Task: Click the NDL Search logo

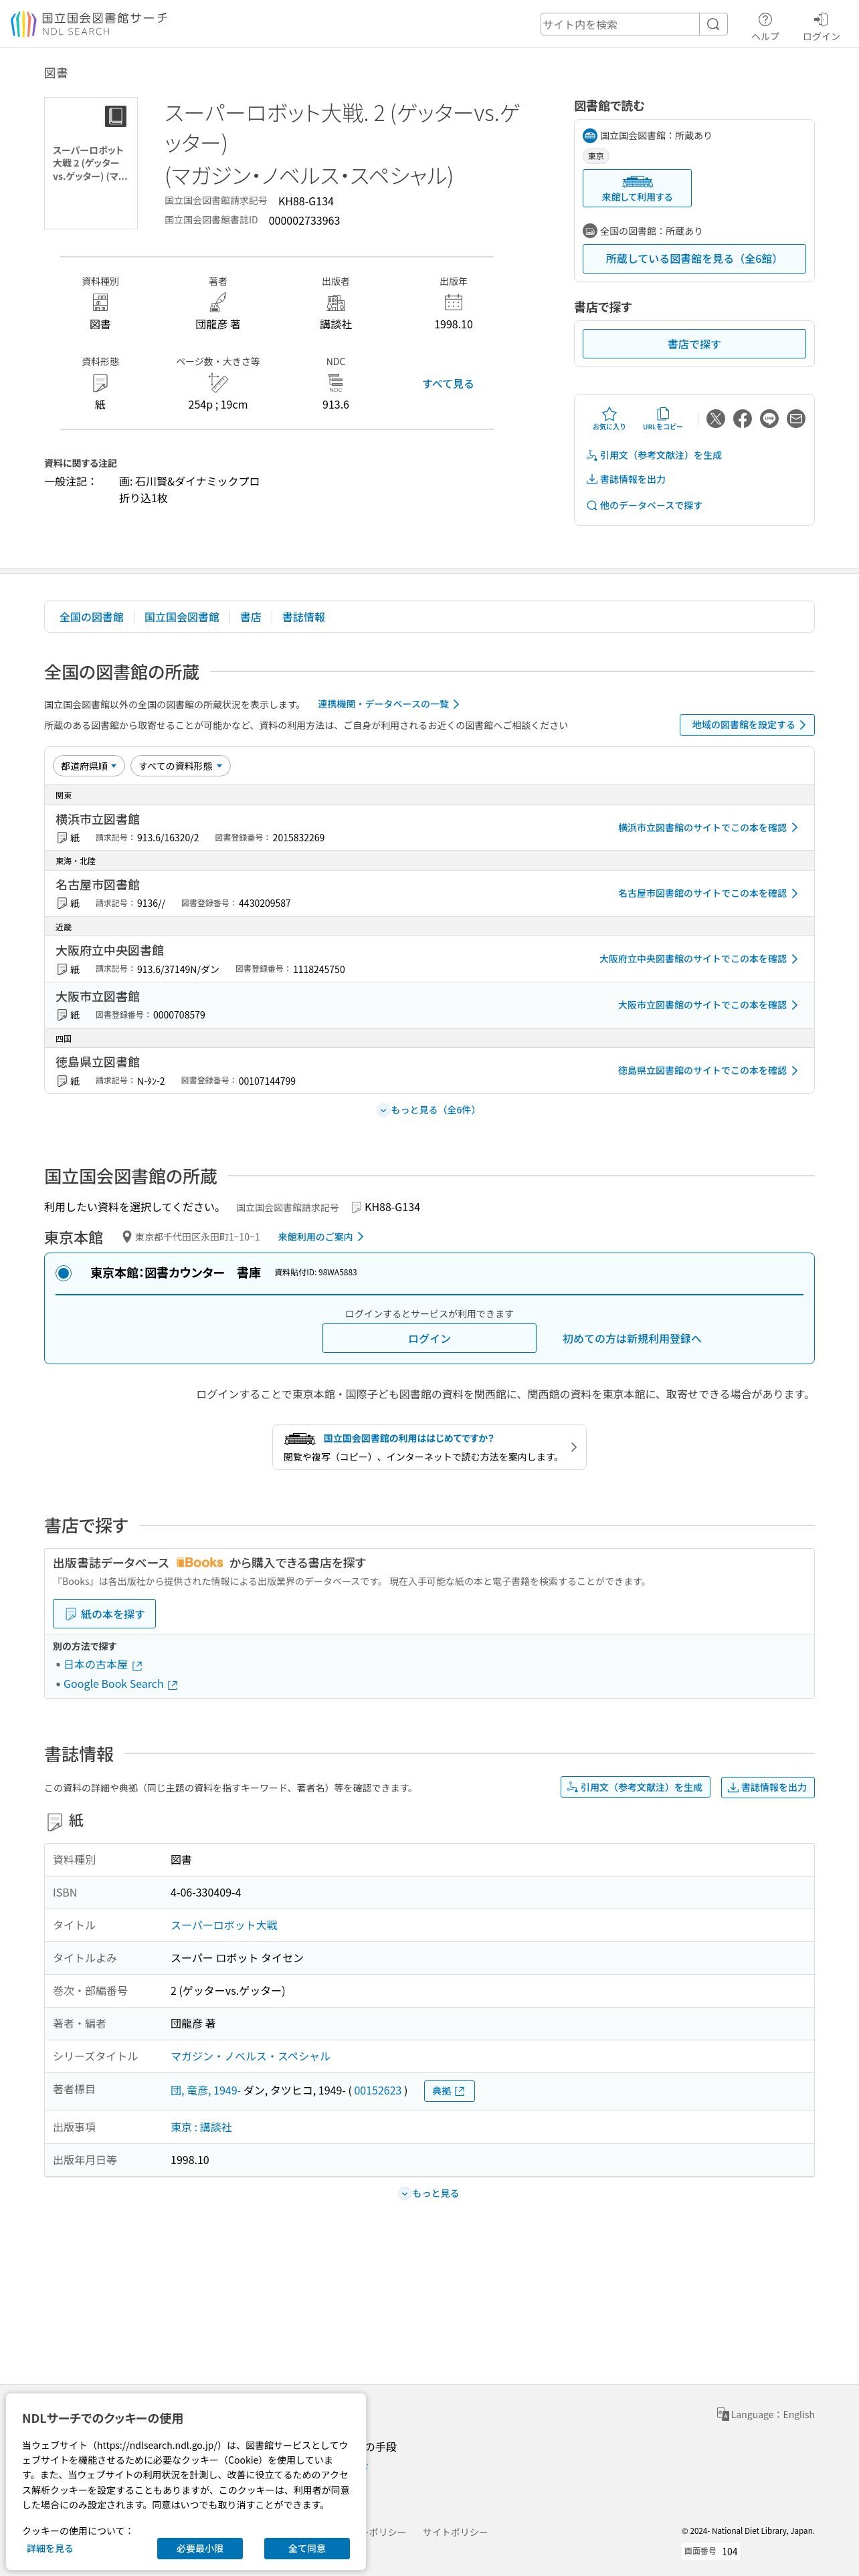Action: [x=89, y=24]
